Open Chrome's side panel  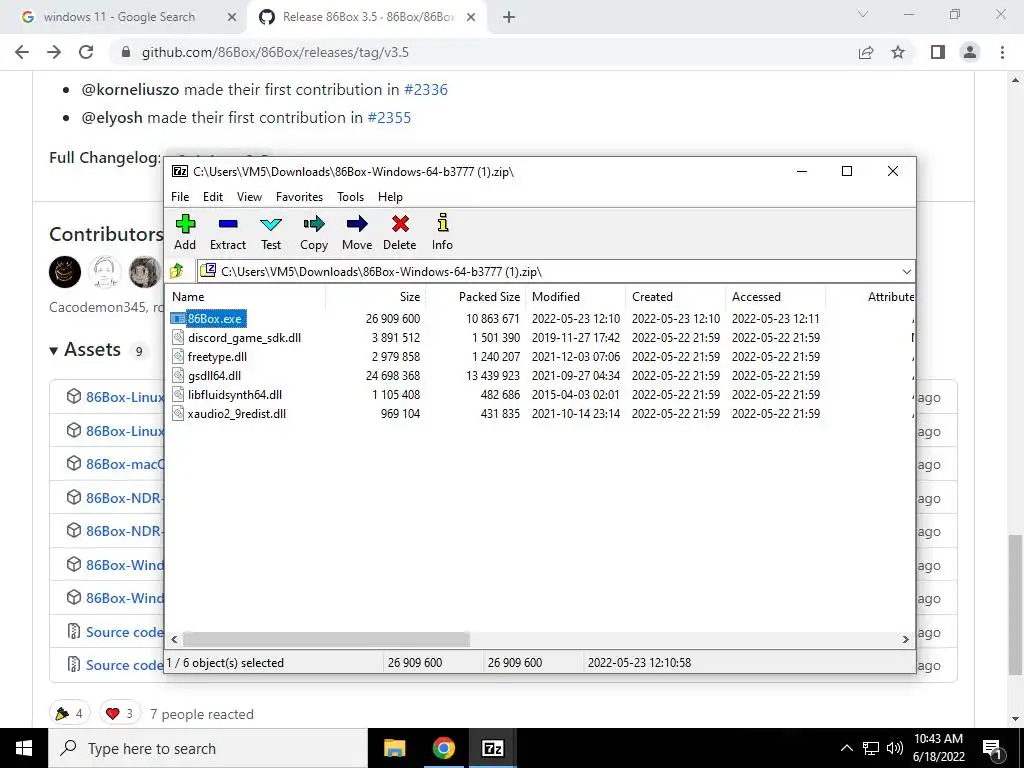click(938, 52)
